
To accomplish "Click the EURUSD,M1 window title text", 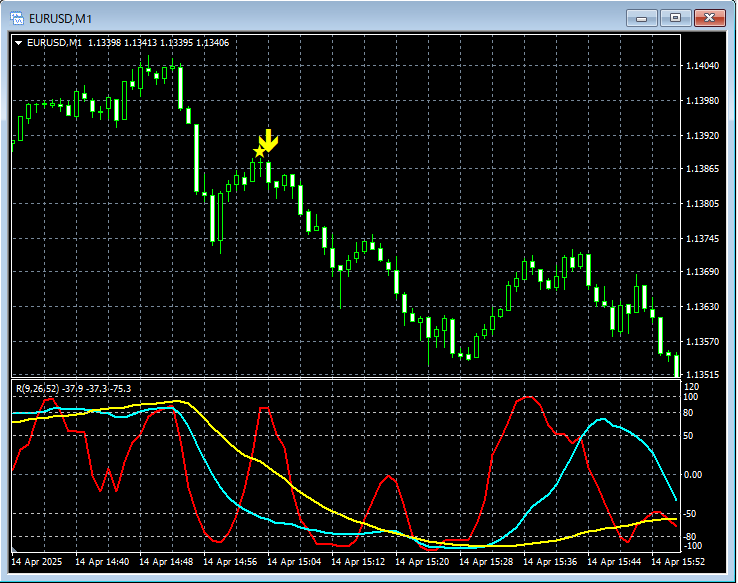I will tap(60, 19).
